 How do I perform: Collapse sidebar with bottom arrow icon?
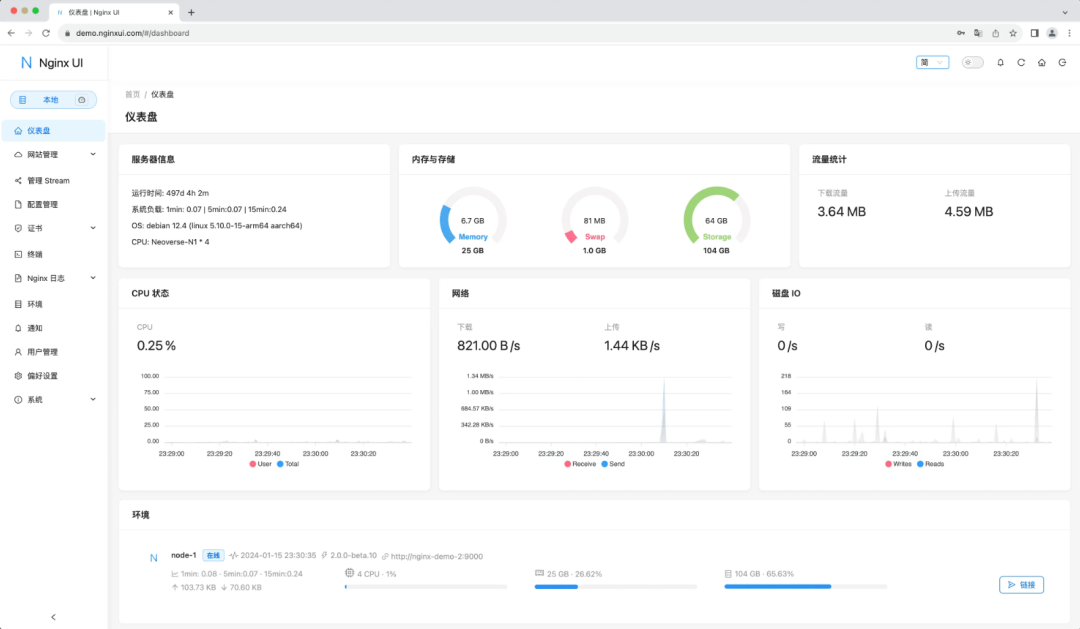pos(54,617)
